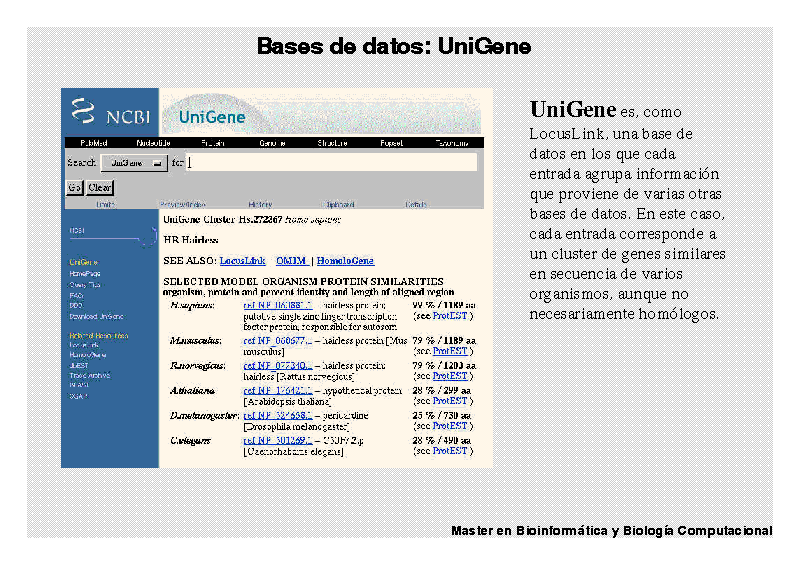Open the OMIM link

click(x=290, y=260)
